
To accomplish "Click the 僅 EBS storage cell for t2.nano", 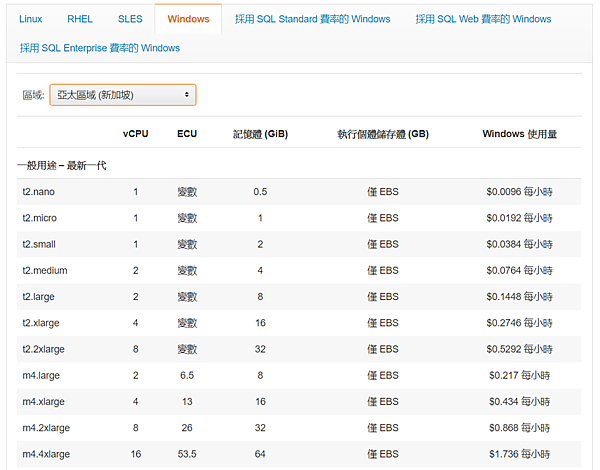I will pyautogui.click(x=383, y=192).
